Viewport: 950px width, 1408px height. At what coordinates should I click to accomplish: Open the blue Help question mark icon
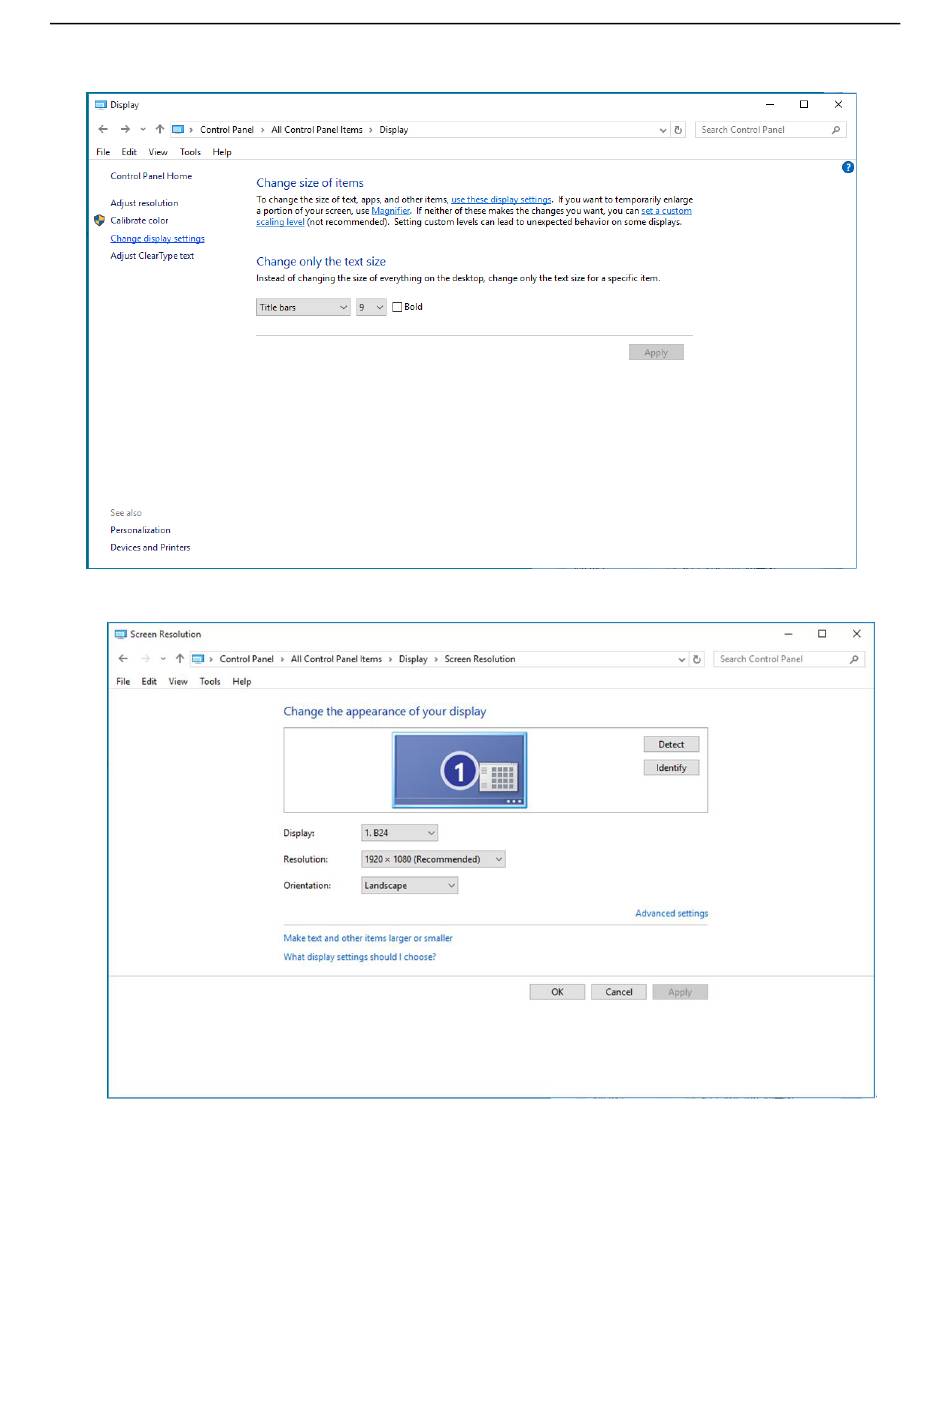coord(848,167)
